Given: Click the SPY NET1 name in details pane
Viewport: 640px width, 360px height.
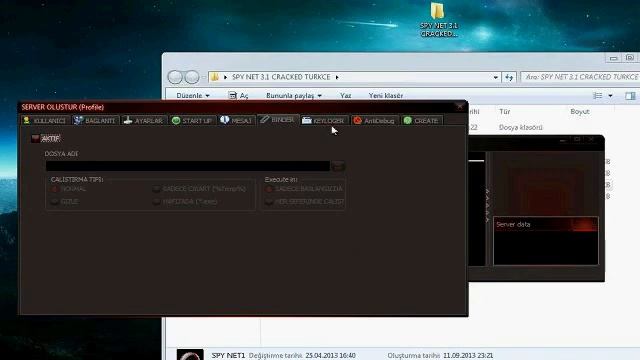Looking at the screenshot, I should coord(228,356).
